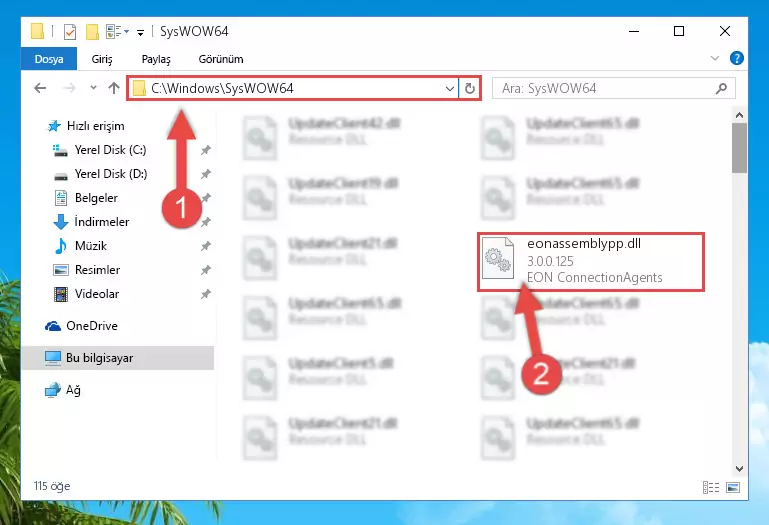The image size is (769, 525).
Task: Go forward with the right arrow button
Action: (70, 88)
